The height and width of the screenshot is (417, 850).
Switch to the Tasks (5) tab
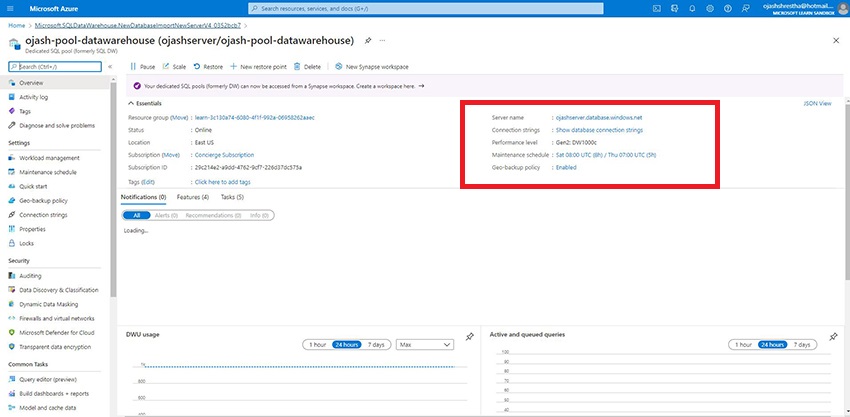232,197
